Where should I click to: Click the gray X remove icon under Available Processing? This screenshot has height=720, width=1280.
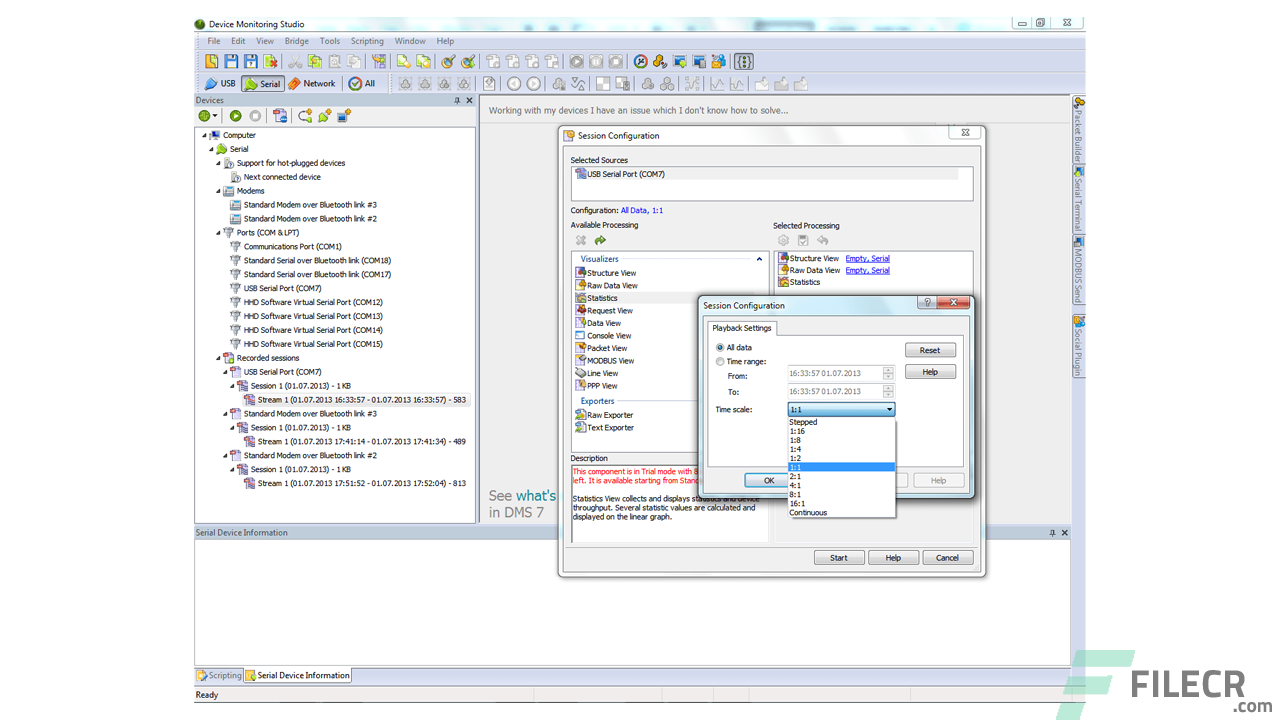click(x=581, y=240)
